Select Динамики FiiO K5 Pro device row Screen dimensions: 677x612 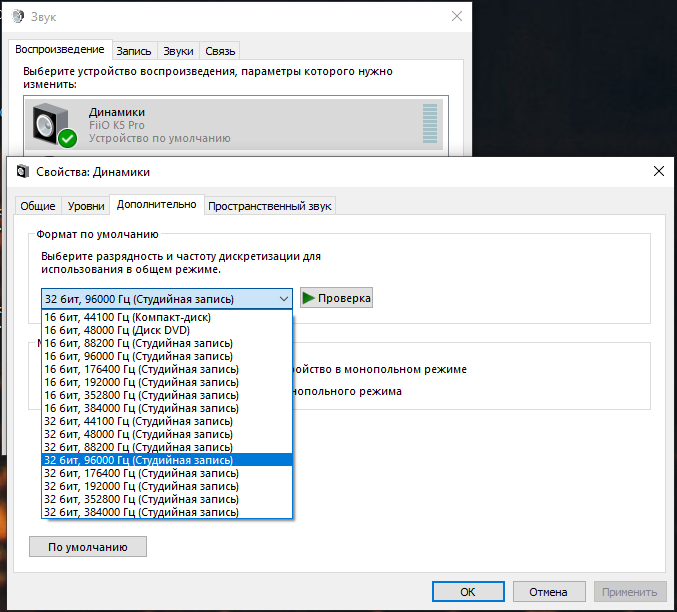234,124
